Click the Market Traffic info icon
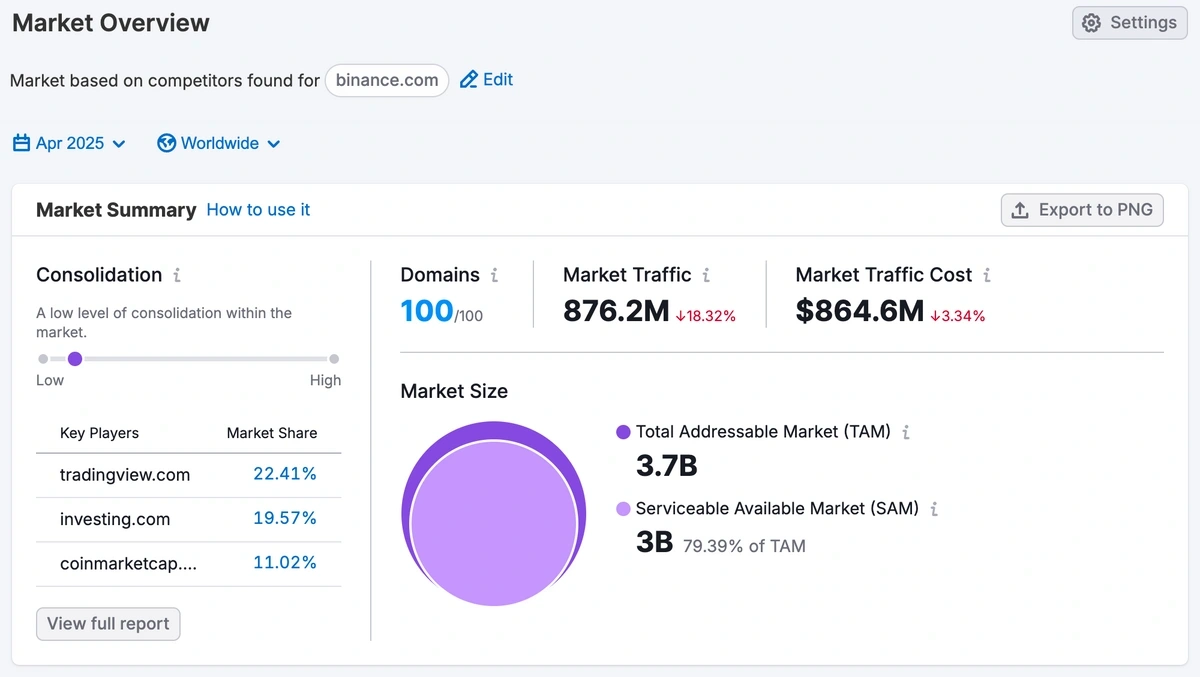Screen dimensions: 1200x677 coord(706,275)
